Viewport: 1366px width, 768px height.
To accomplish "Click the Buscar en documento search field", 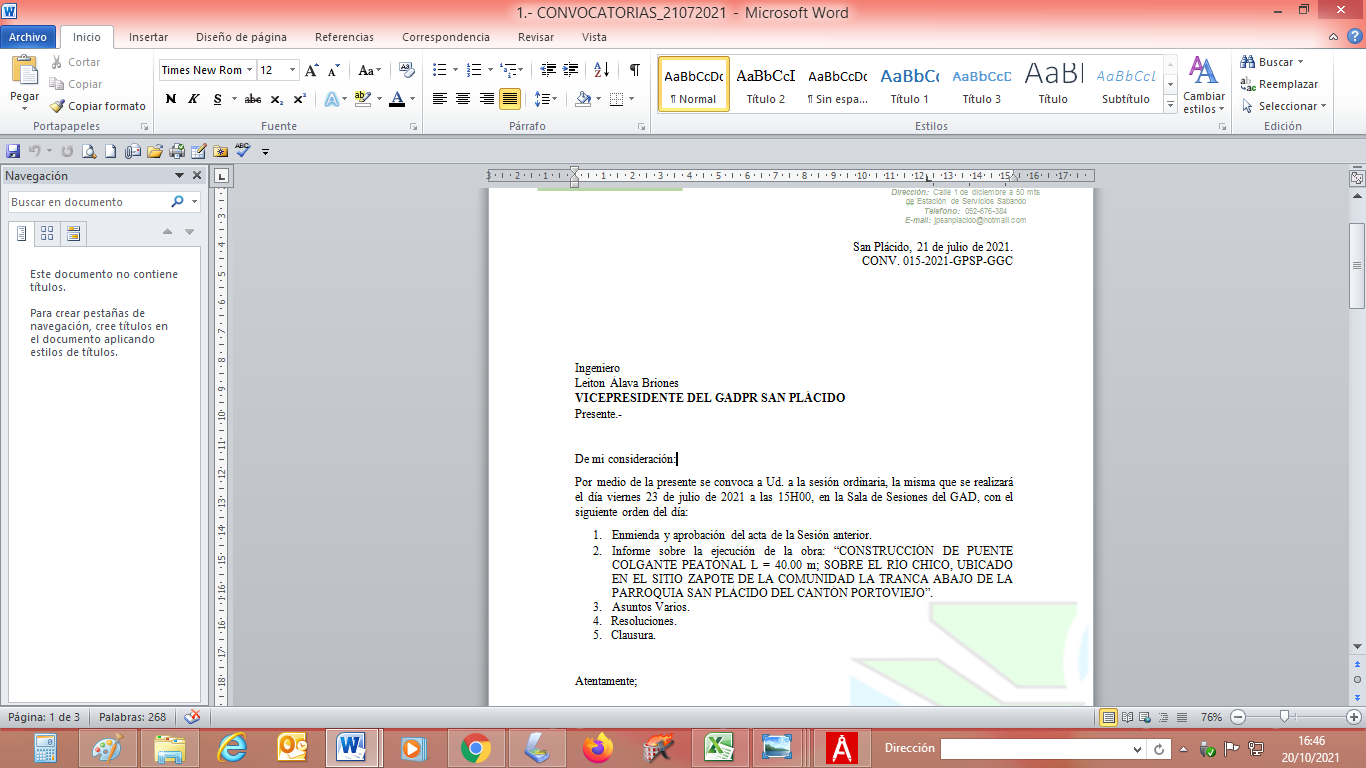I will pyautogui.click(x=88, y=202).
